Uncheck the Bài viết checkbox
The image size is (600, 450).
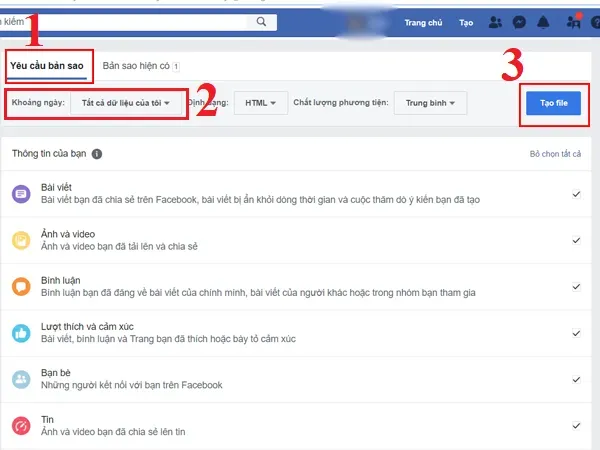(576, 194)
